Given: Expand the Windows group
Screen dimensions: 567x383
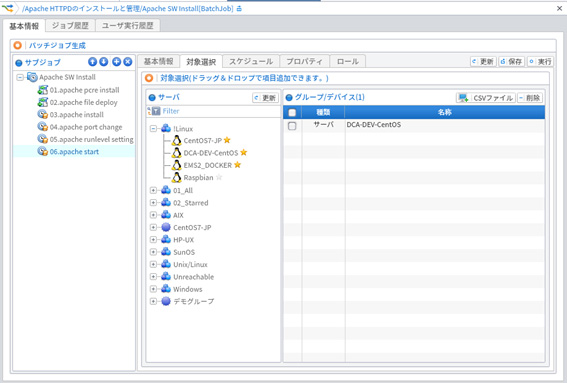Looking at the screenshot, I should [x=153, y=289].
